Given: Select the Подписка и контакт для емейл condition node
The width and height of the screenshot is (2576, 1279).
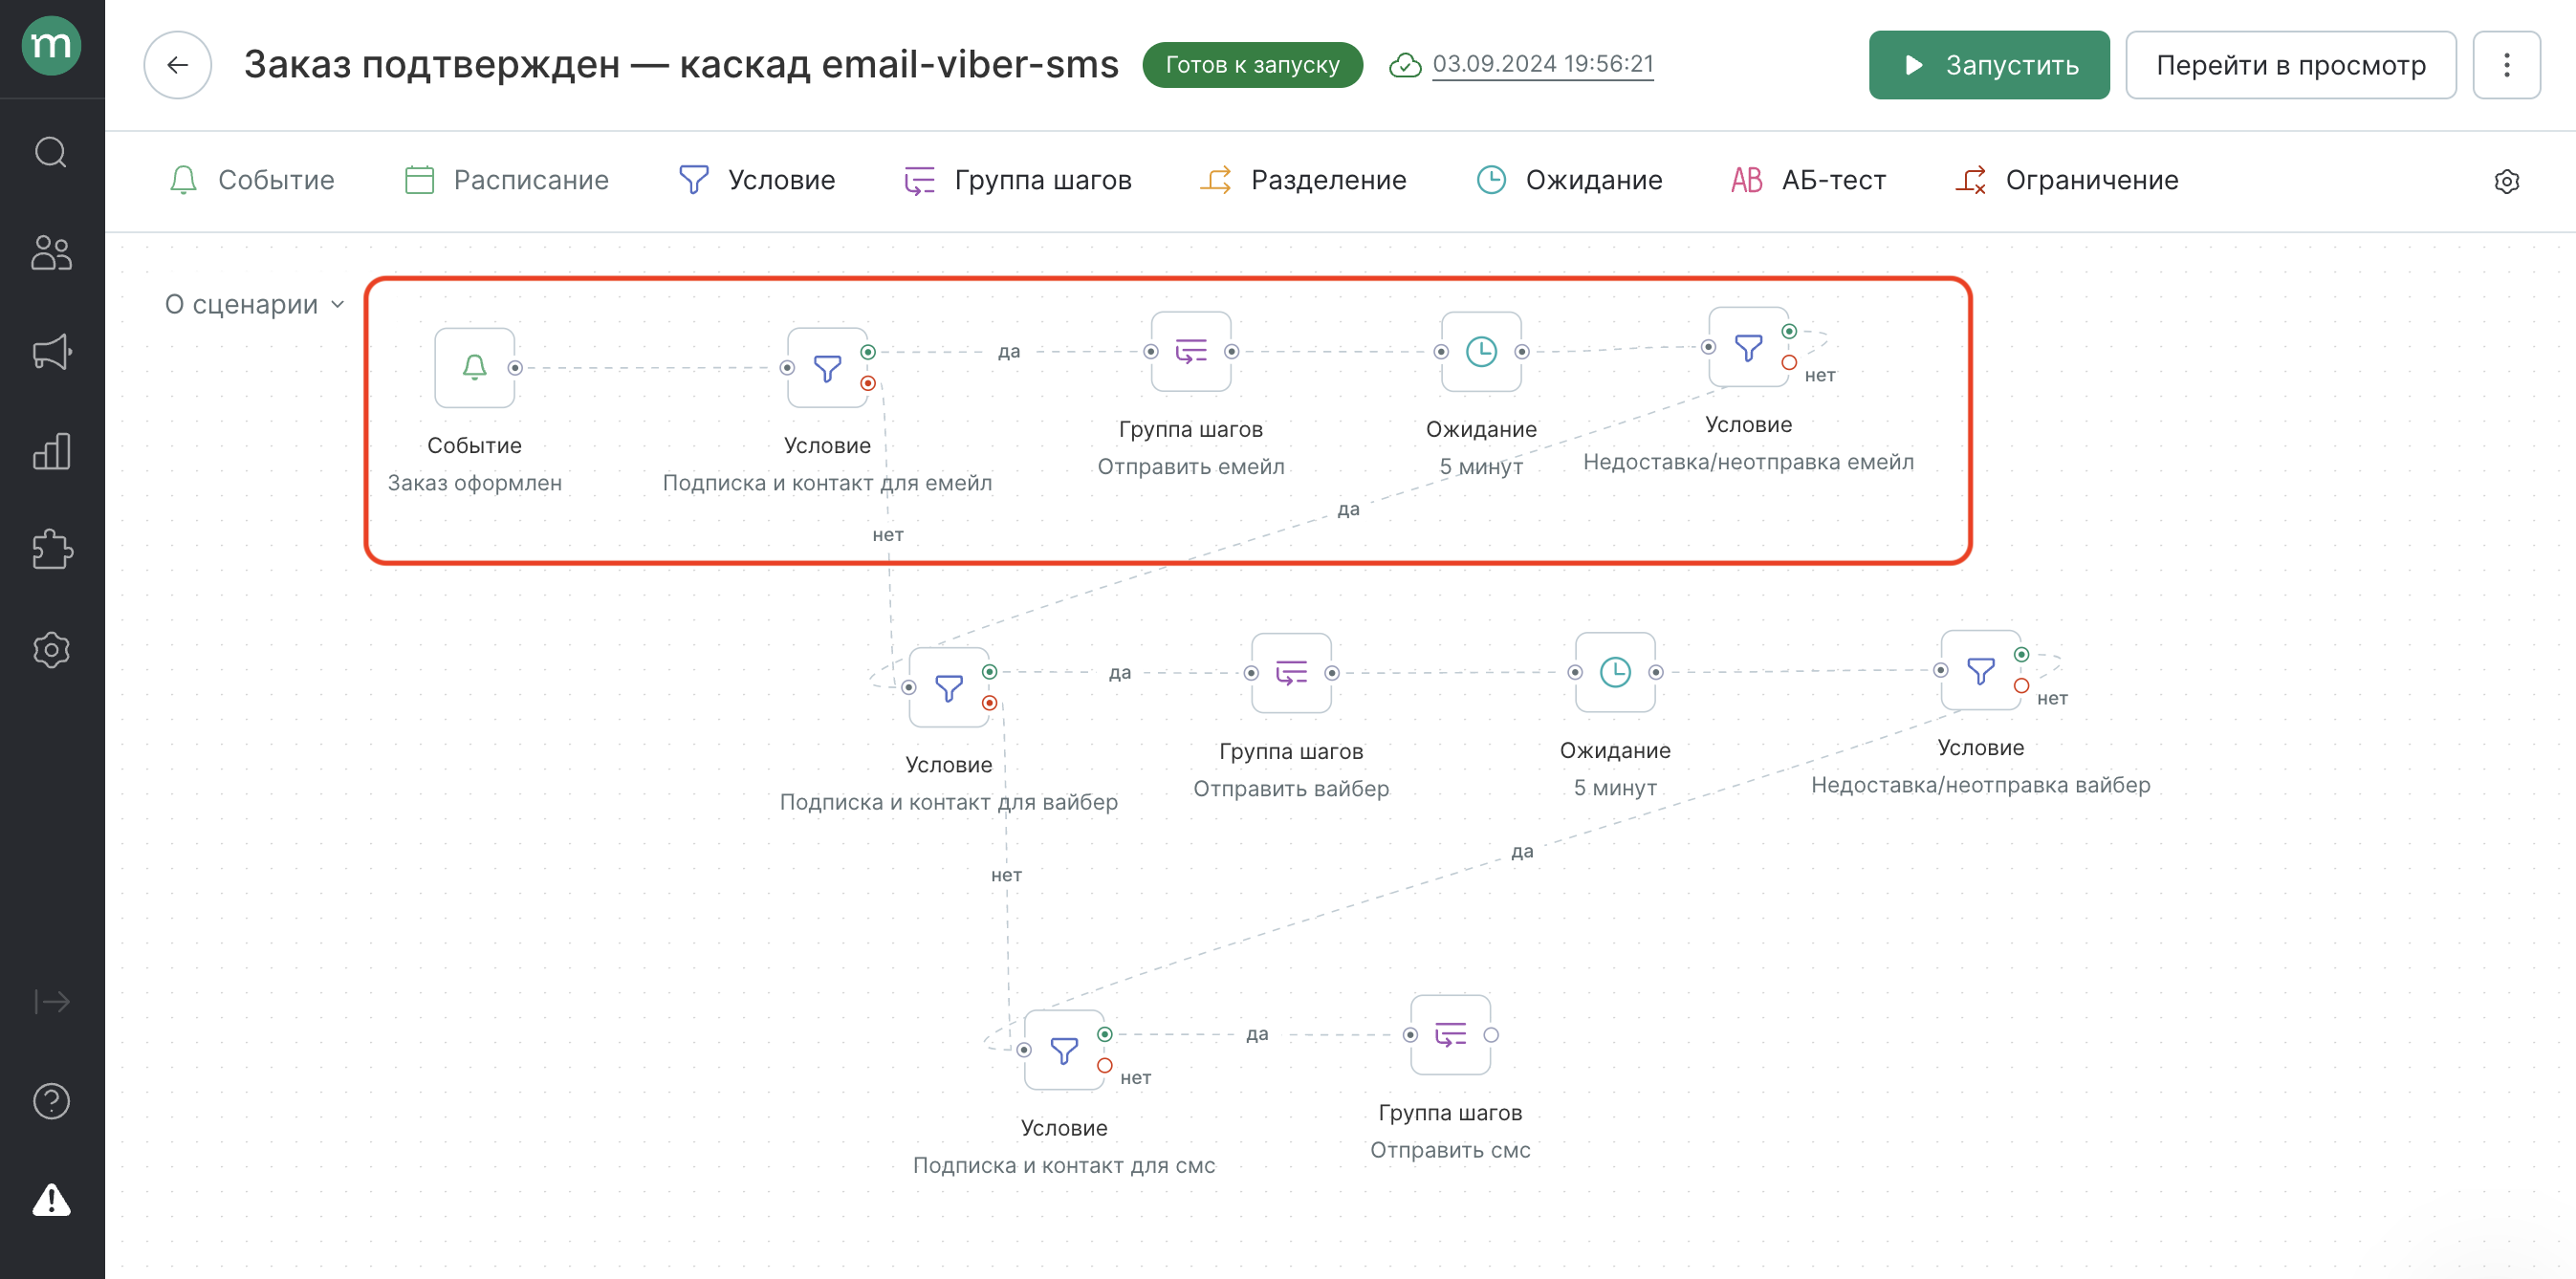Looking at the screenshot, I should 826,367.
